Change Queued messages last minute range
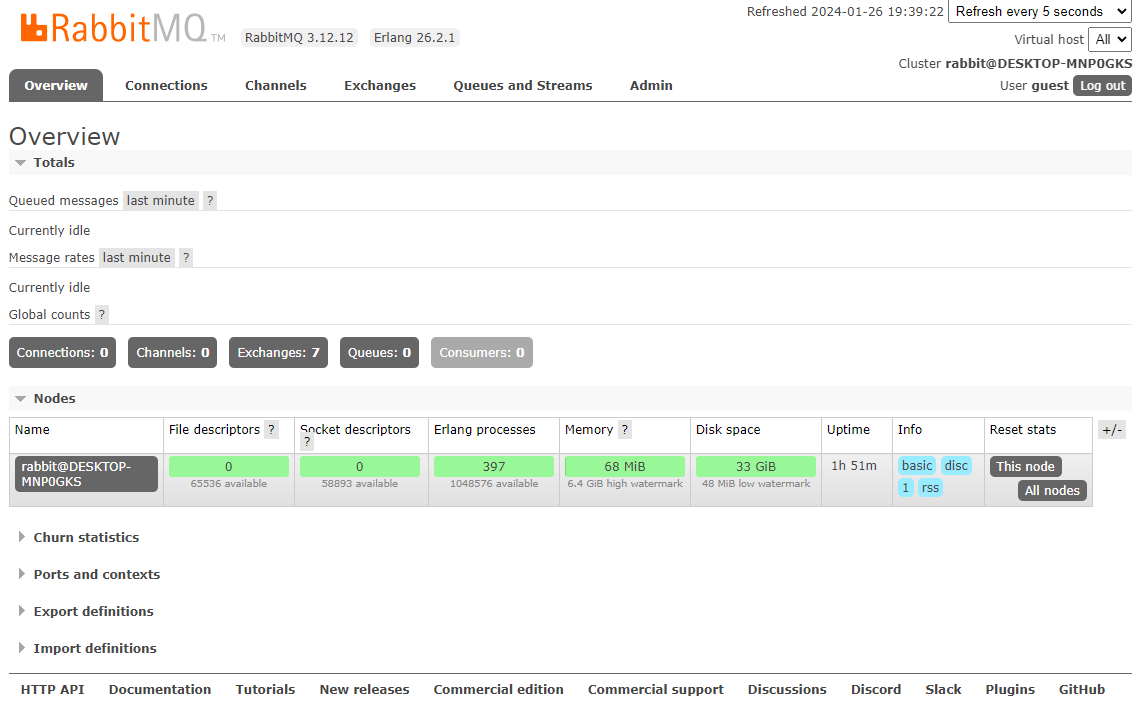The image size is (1147, 722). [160, 200]
